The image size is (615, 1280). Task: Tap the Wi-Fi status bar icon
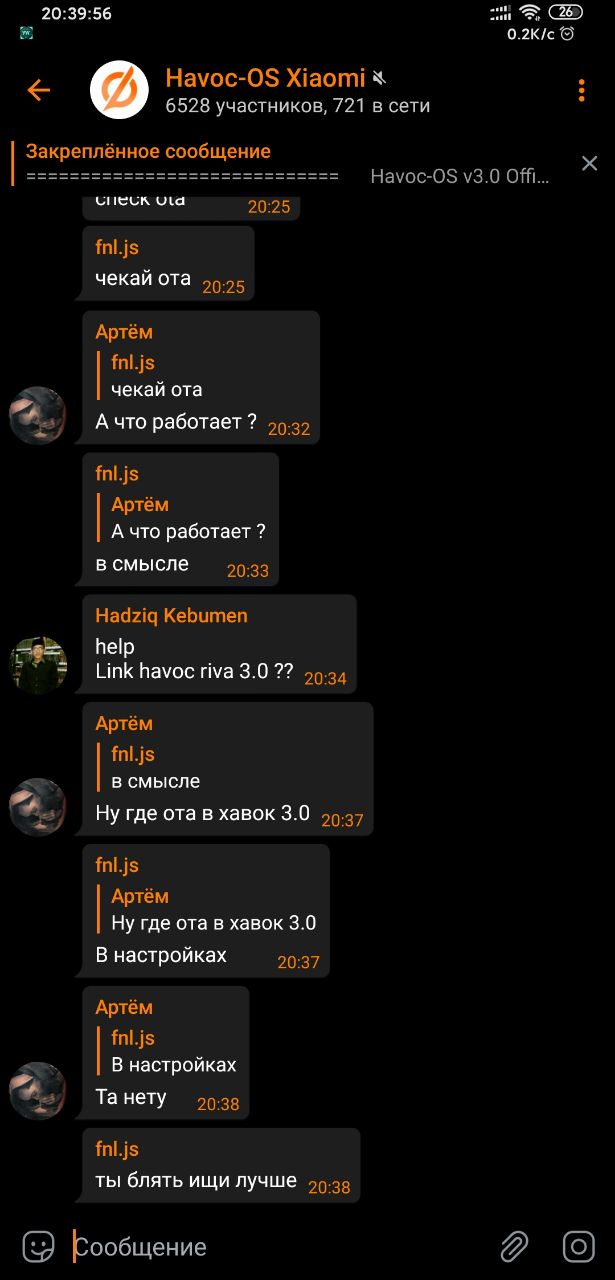coord(530,12)
